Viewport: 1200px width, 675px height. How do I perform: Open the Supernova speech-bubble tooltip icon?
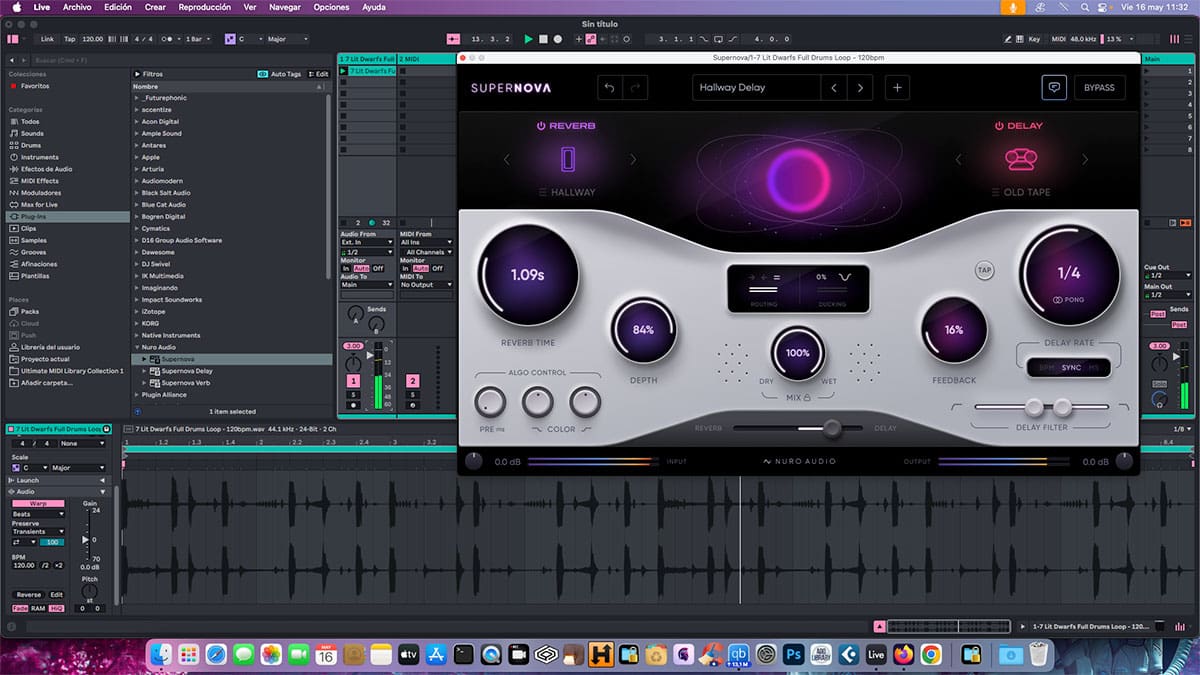pyautogui.click(x=1054, y=87)
